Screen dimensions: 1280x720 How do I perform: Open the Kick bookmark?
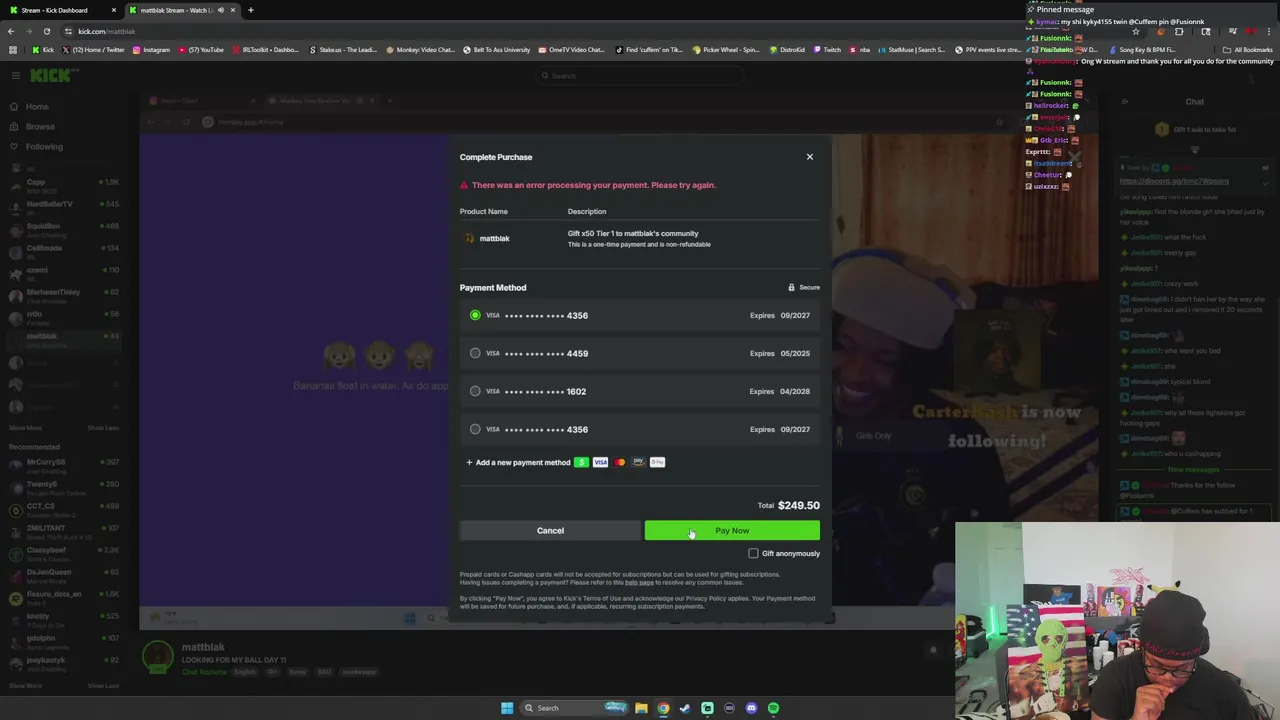coord(43,49)
